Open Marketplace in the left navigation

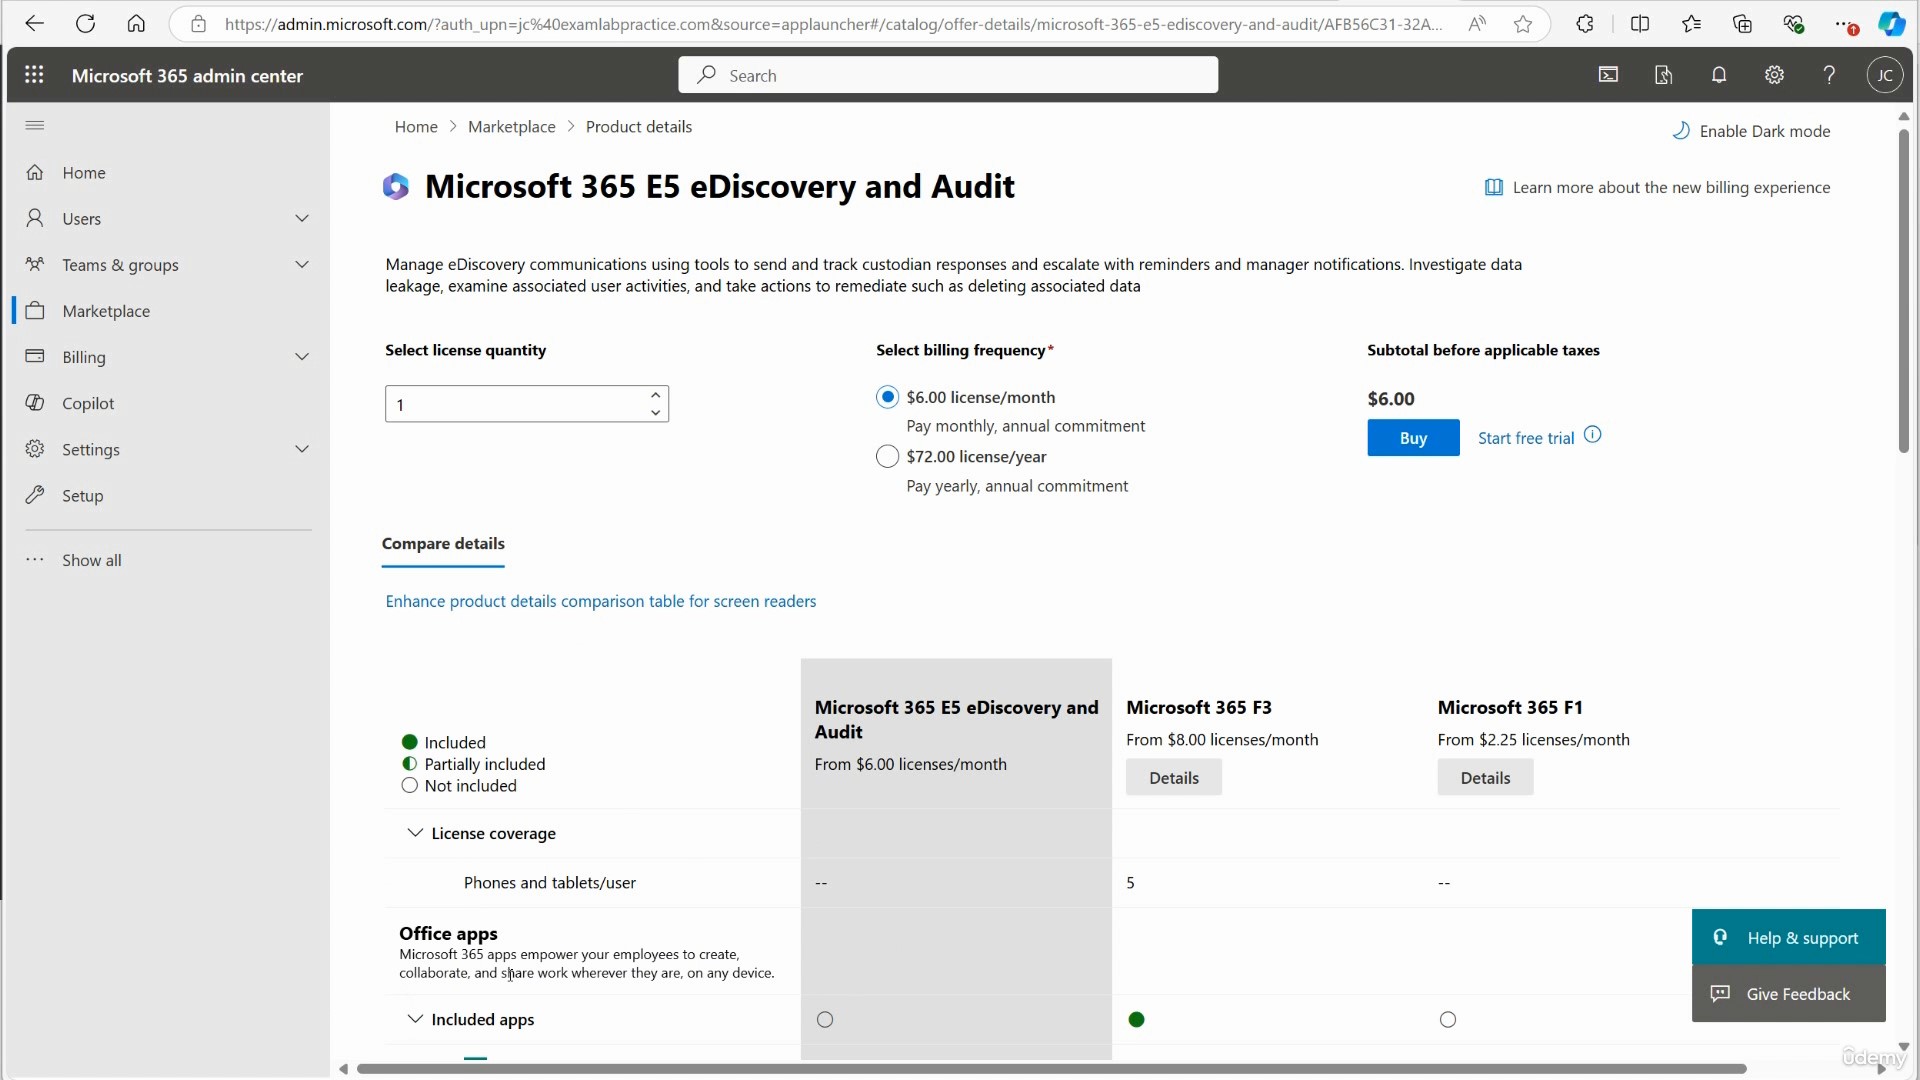coord(106,311)
